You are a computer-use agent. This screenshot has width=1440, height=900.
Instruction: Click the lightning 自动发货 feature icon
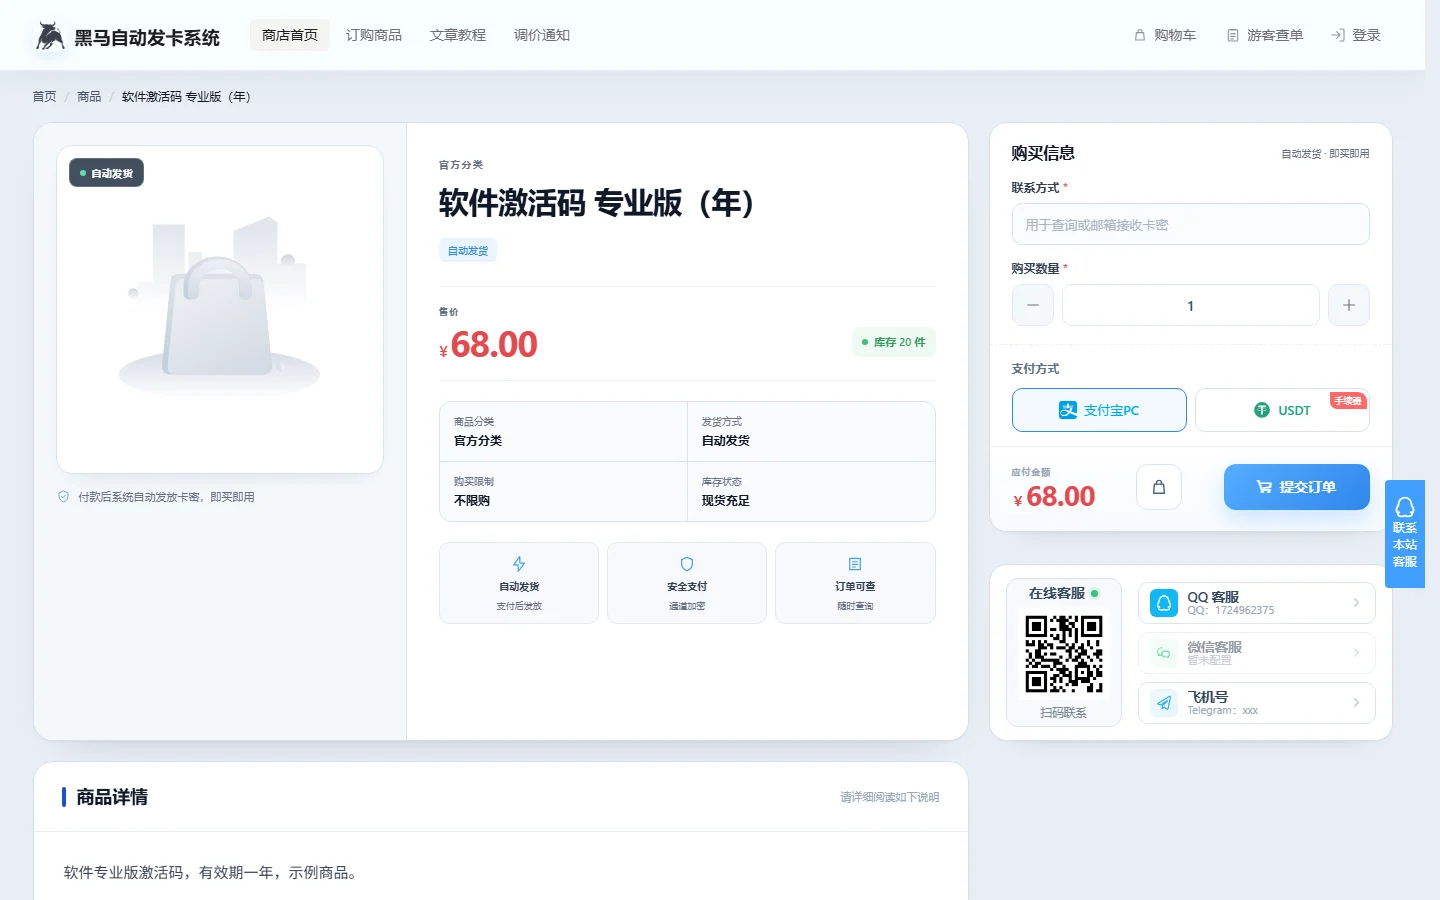coord(519,564)
